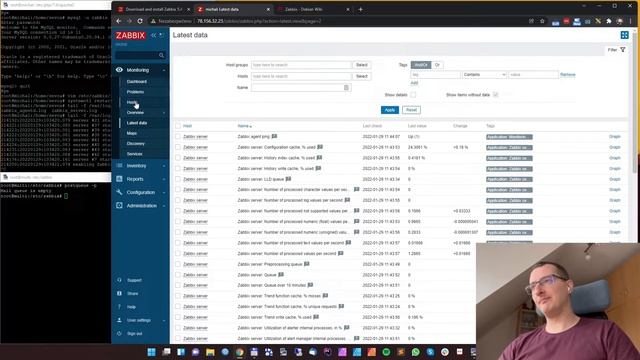Switch to the Zabbix - Debian Wiki browser tab
Image resolution: width=640 pixels, height=360 pixels.
click(313, 9)
